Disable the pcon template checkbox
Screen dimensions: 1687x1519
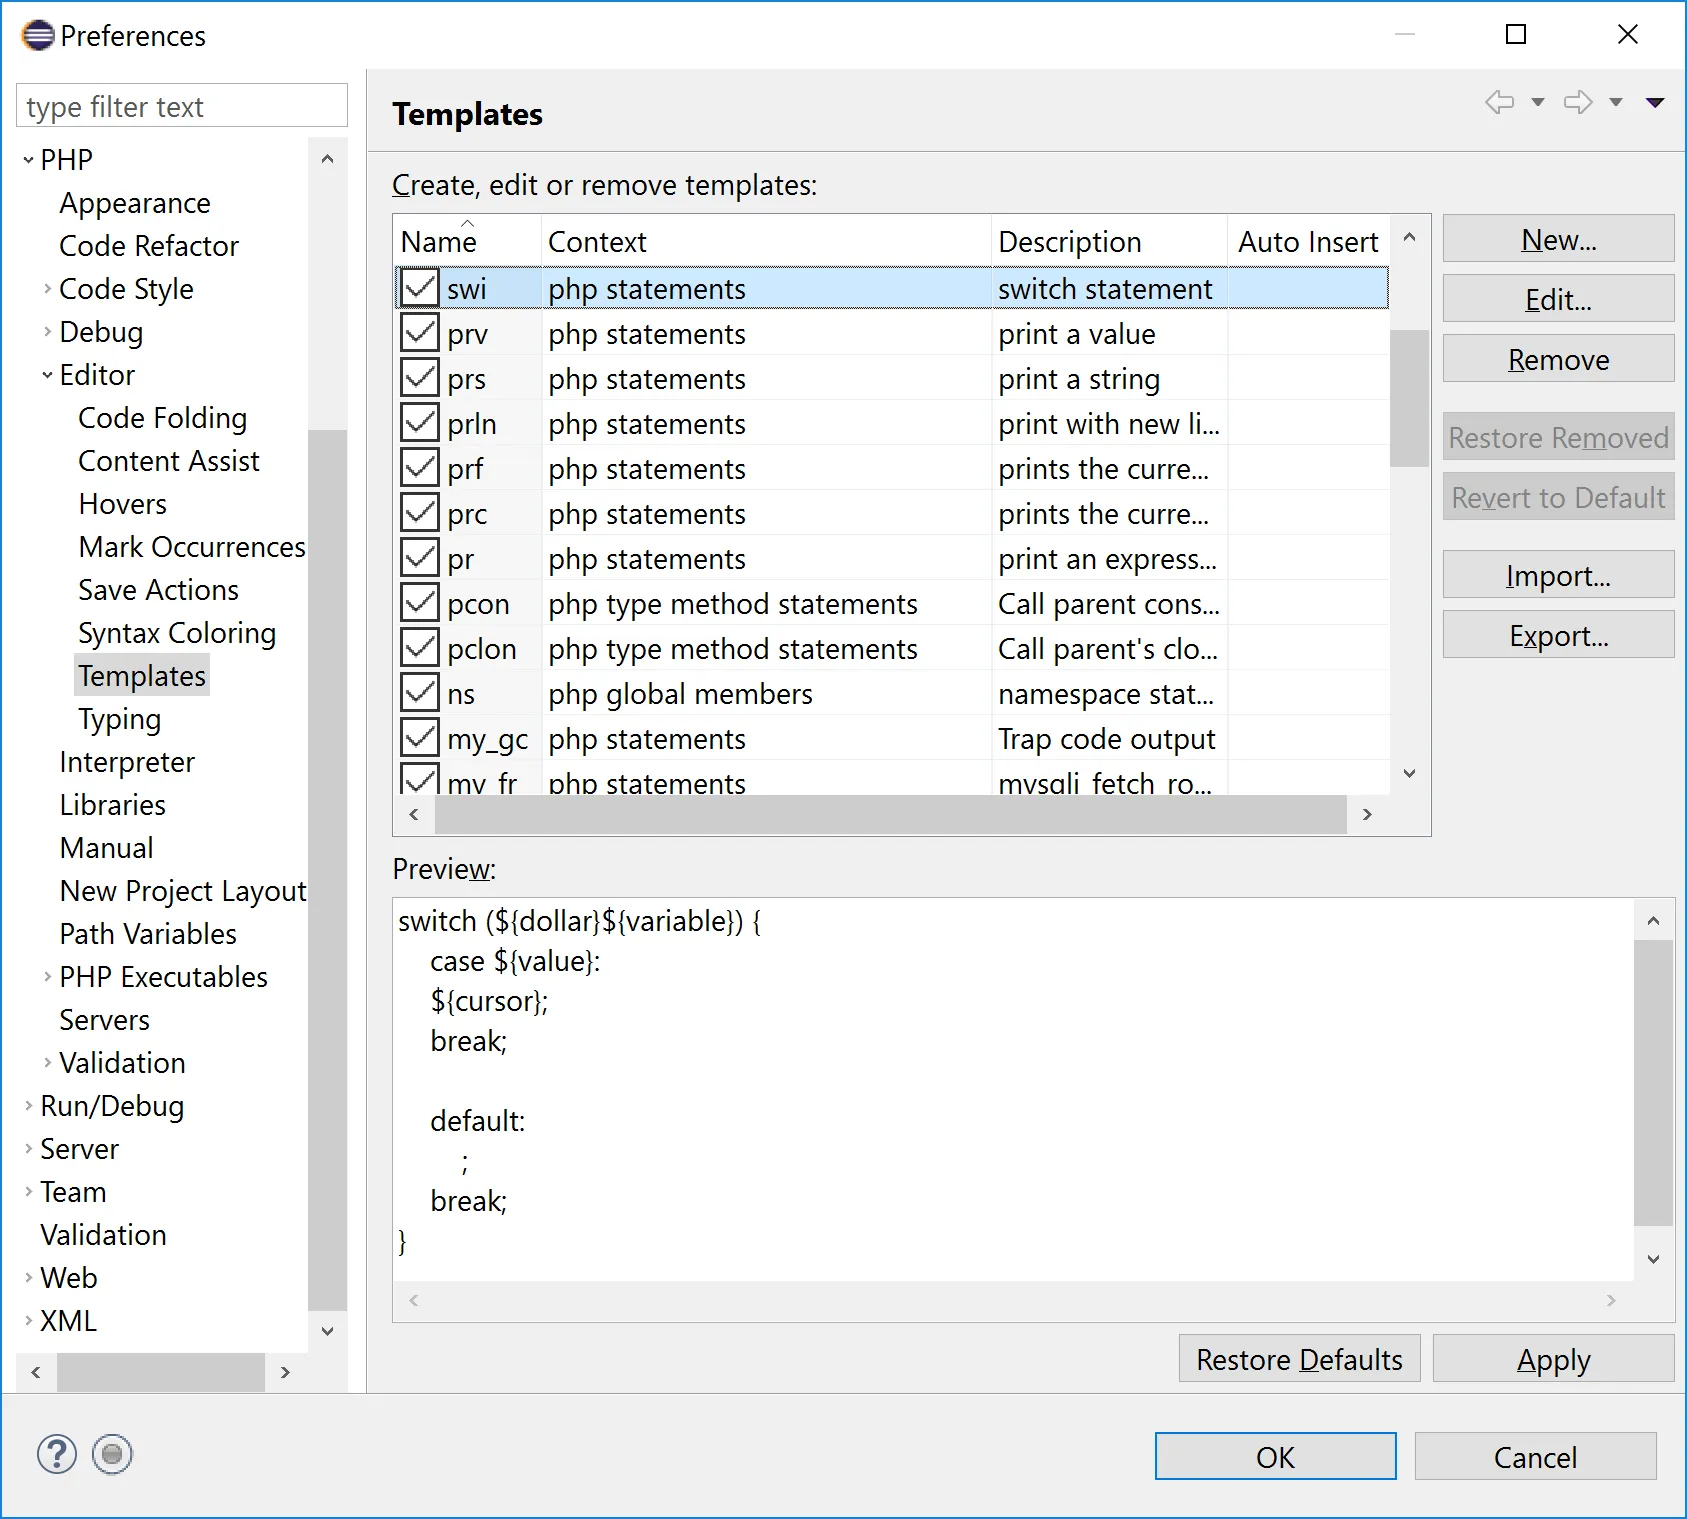point(420,603)
